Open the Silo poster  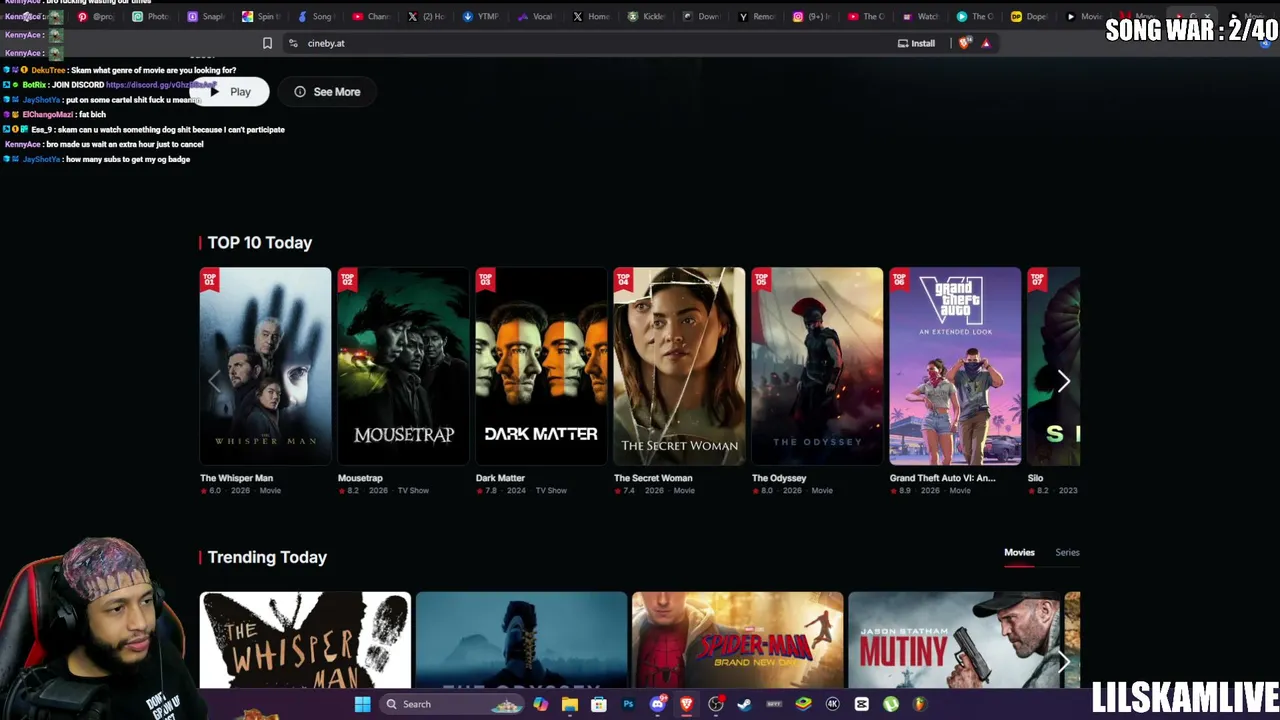coord(1054,366)
